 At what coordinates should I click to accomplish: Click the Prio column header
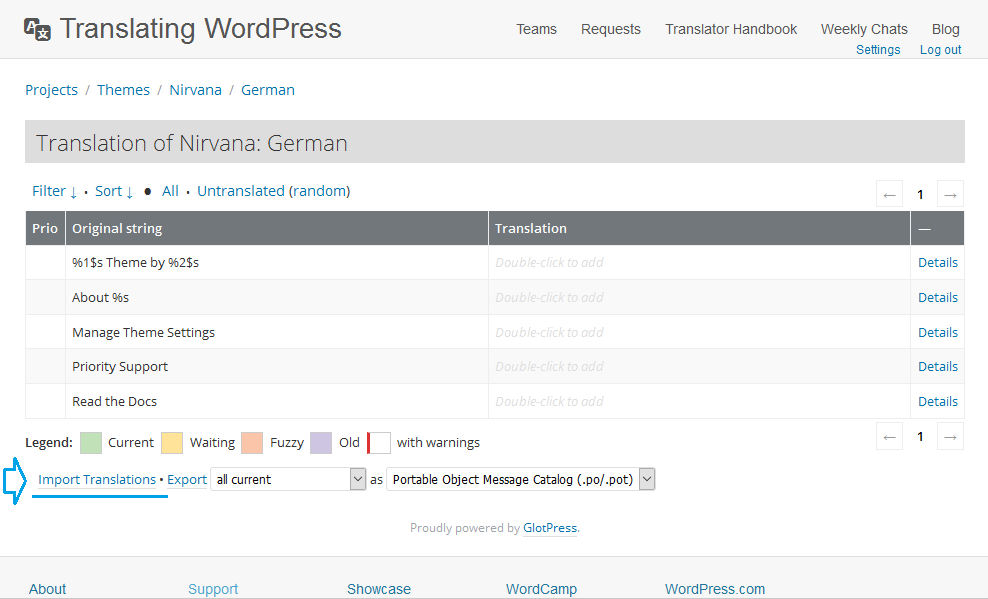45,228
